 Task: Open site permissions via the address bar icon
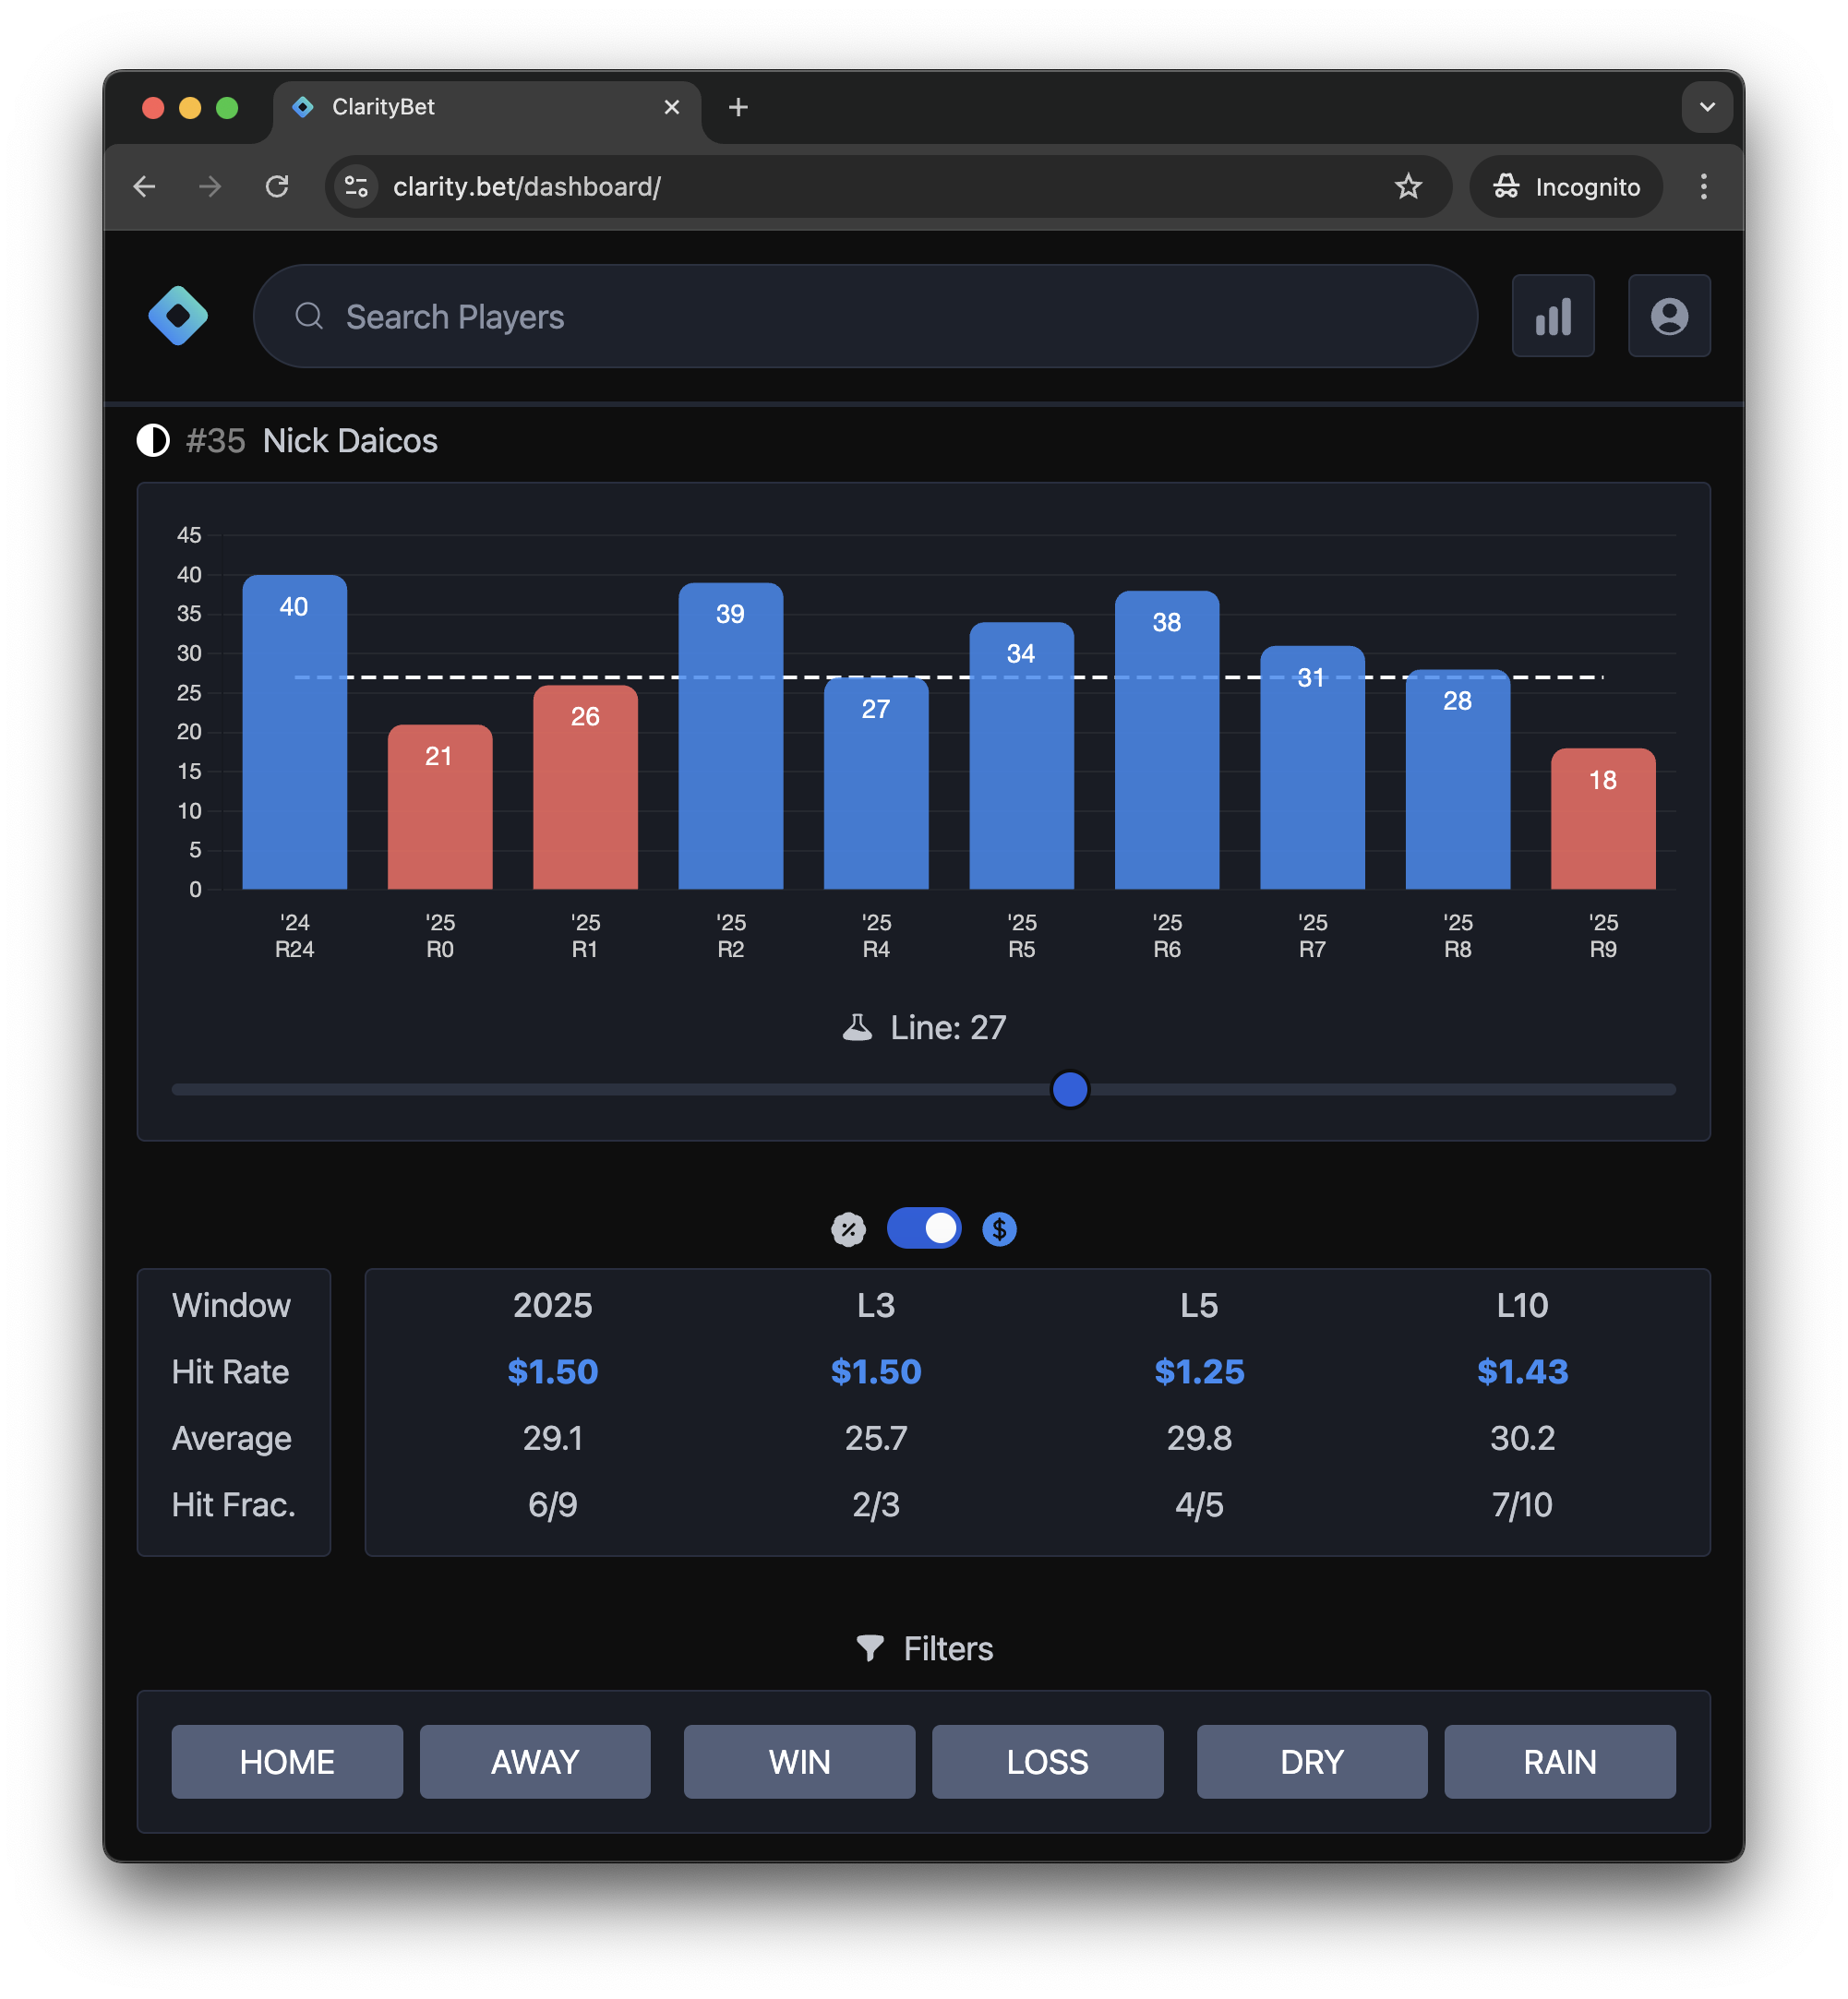point(355,186)
